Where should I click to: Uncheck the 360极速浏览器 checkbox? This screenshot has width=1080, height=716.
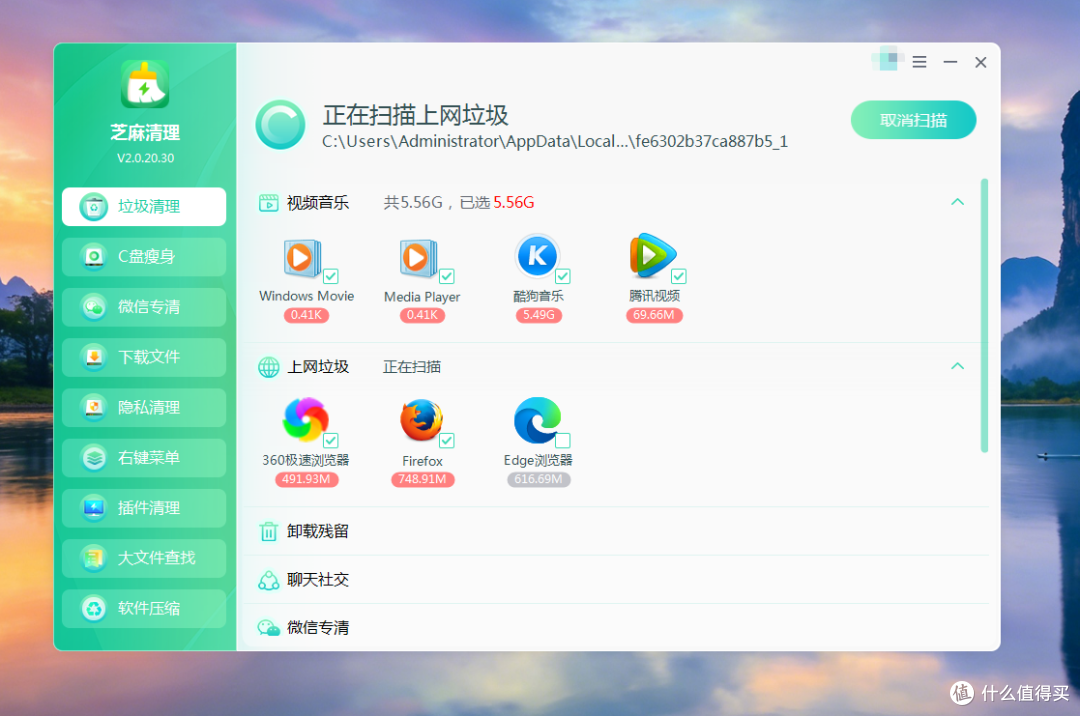(331, 441)
